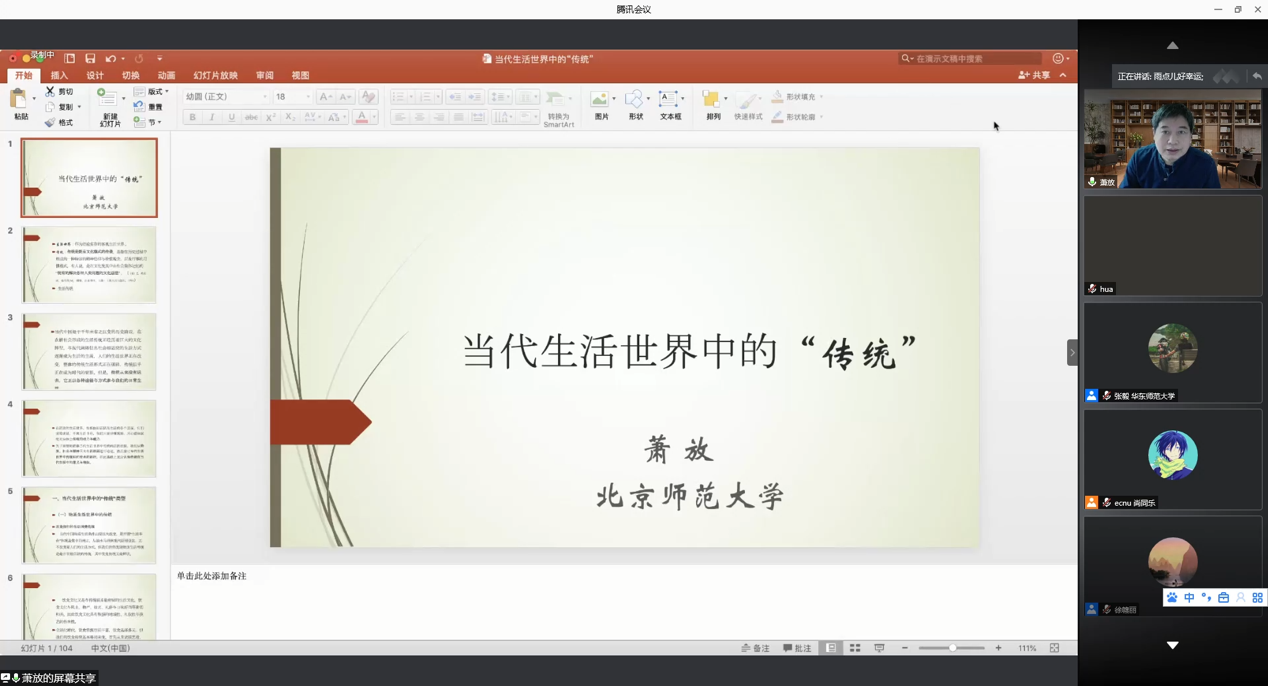Click the Save icon in title bar

90,59
